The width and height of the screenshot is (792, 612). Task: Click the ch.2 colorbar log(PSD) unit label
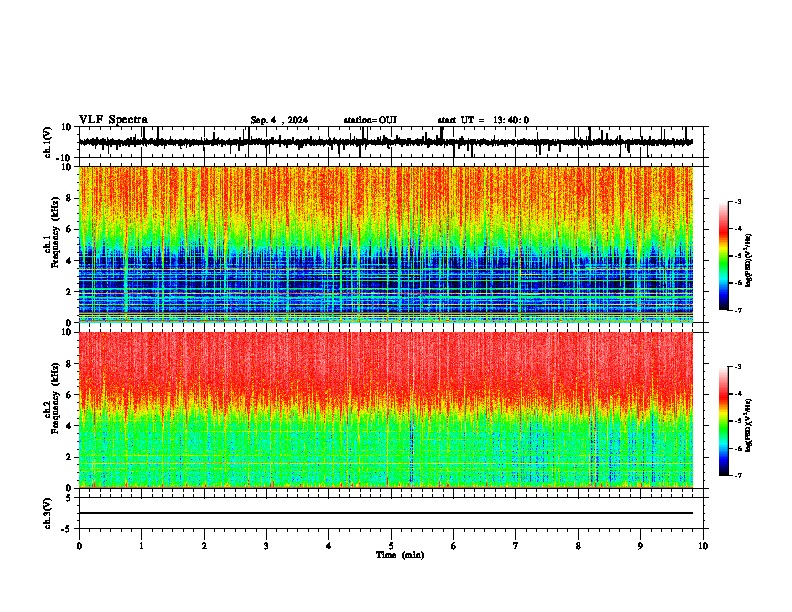pyautogui.click(x=749, y=426)
